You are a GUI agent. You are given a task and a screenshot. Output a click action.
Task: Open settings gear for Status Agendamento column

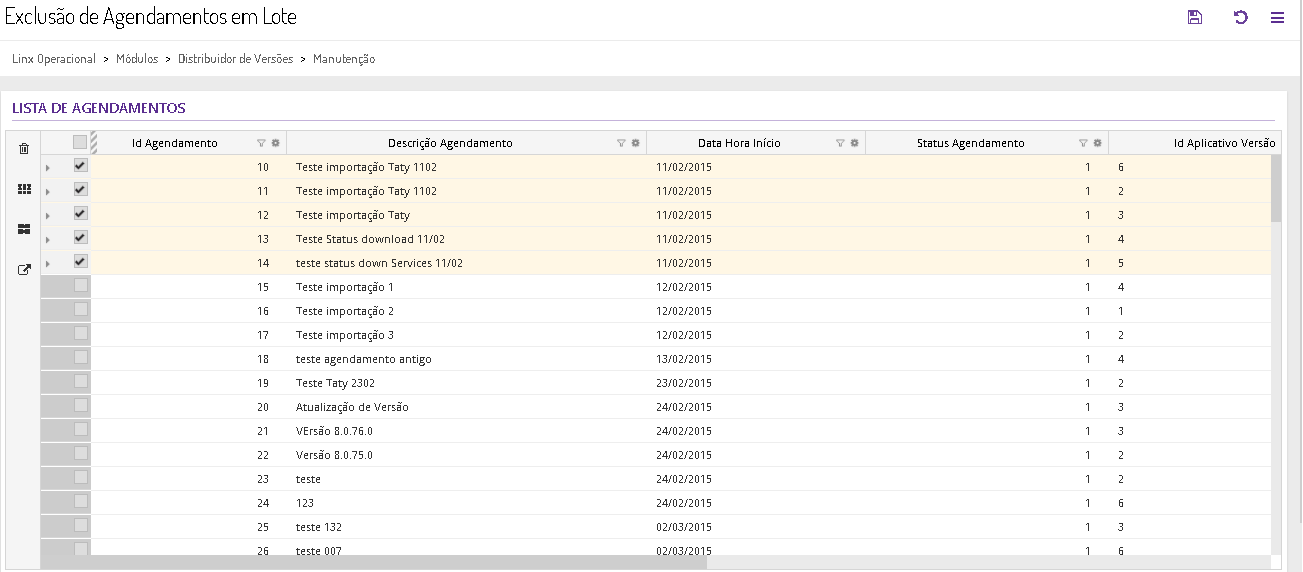point(1097,143)
